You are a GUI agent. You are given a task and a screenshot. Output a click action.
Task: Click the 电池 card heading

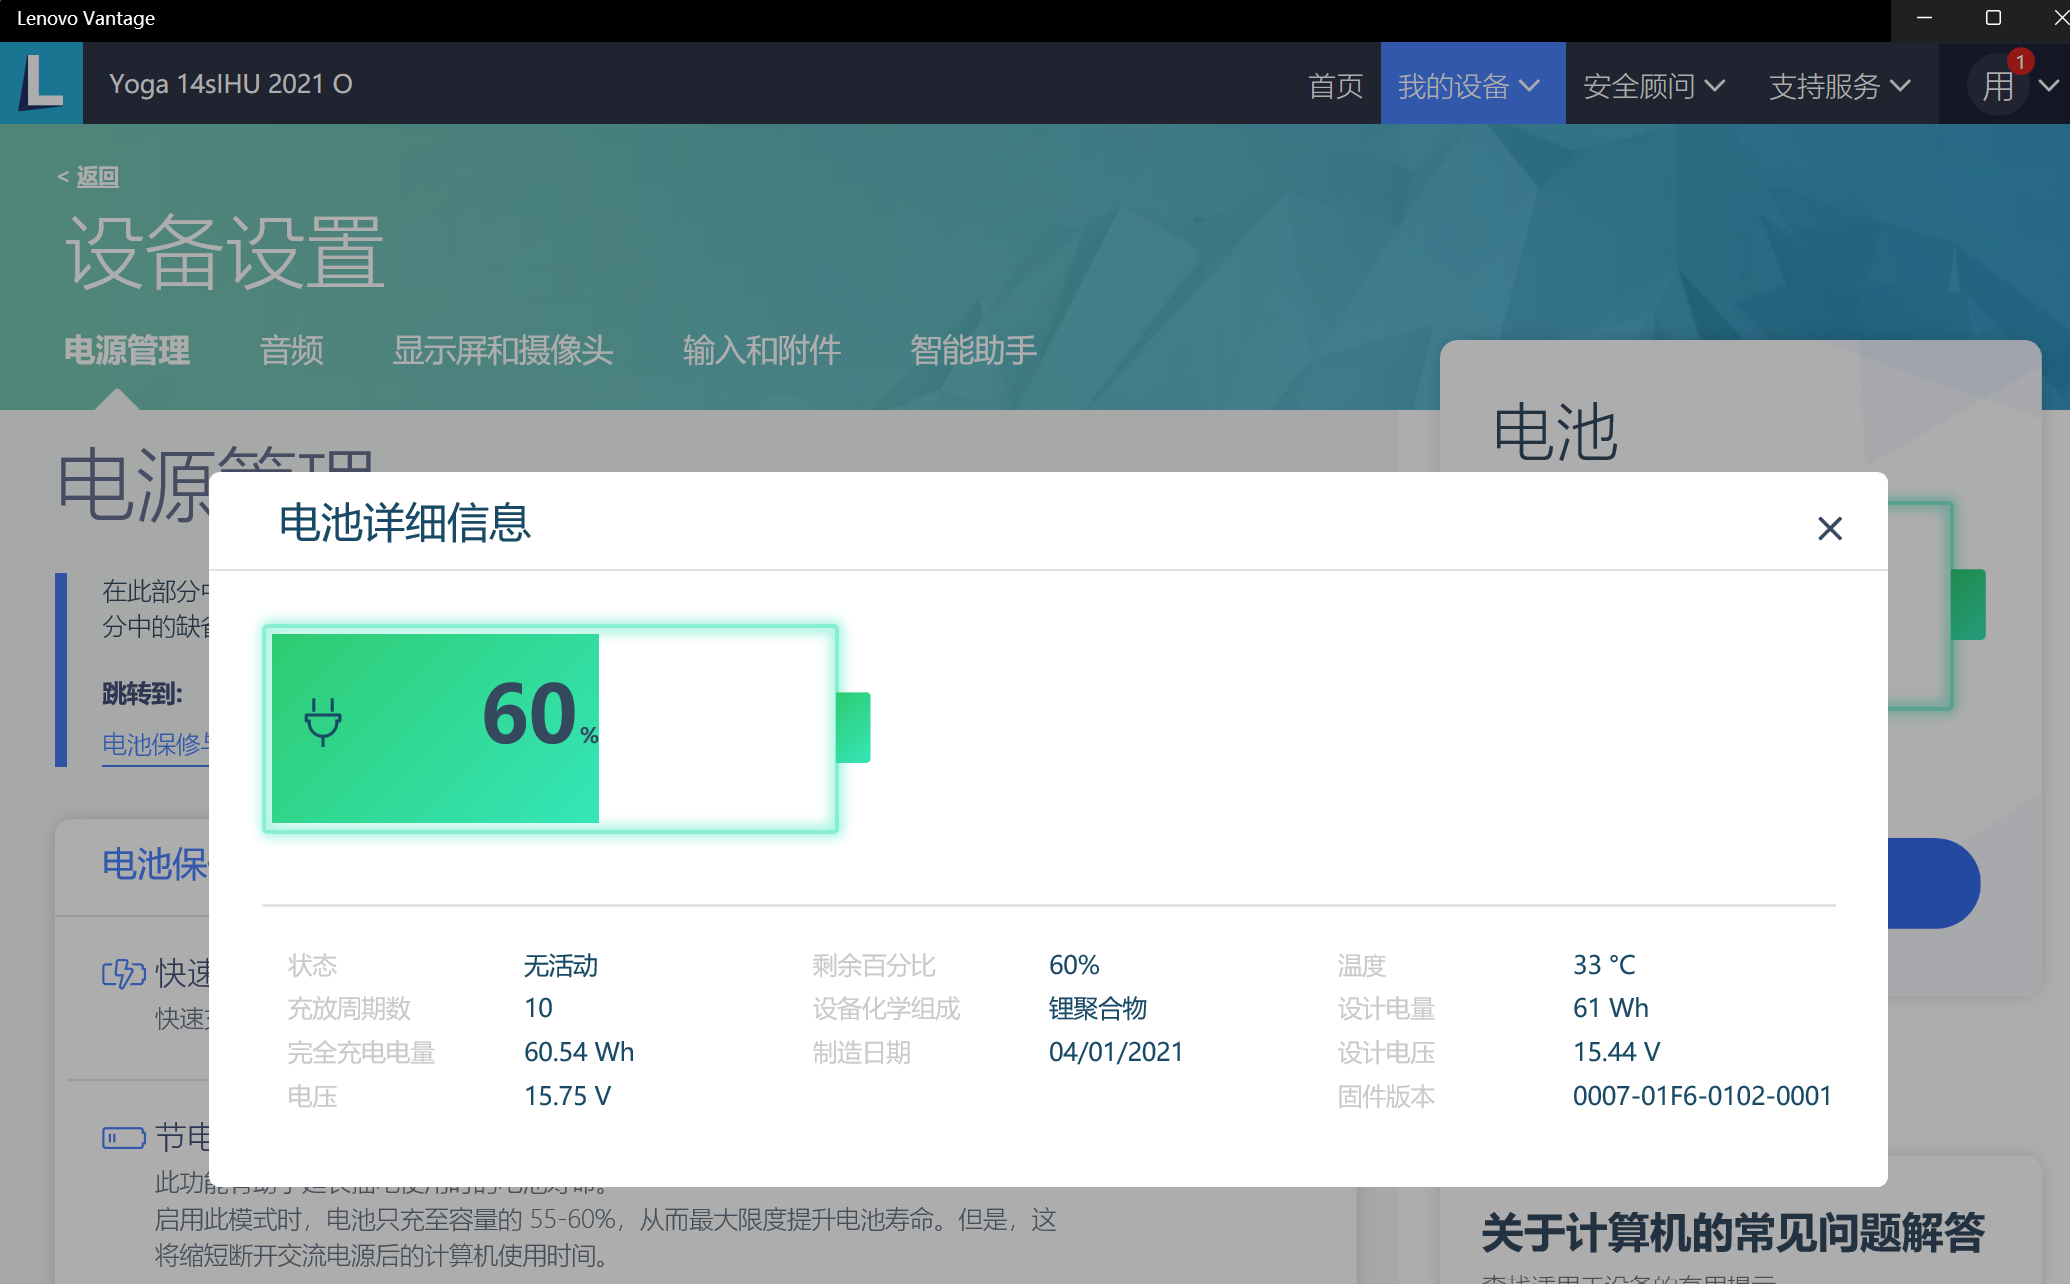tap(1555, 433)
